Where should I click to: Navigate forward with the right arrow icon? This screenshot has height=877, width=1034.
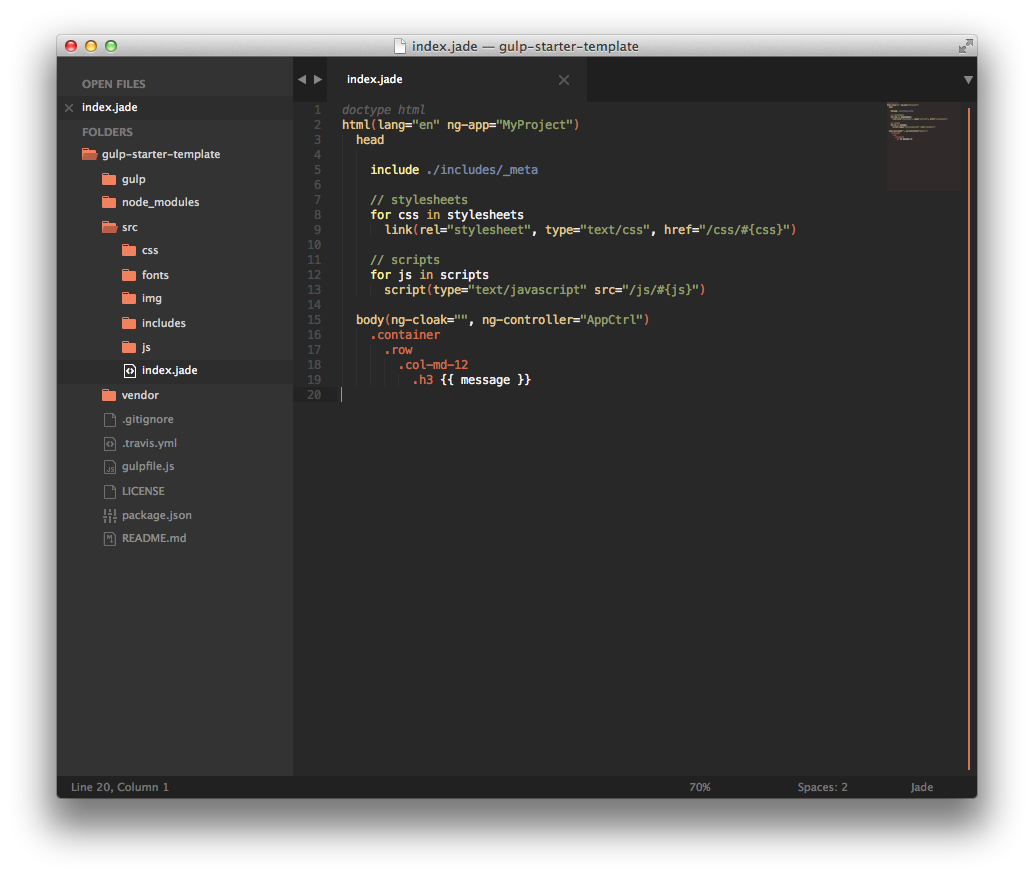[x=318, y=79]
